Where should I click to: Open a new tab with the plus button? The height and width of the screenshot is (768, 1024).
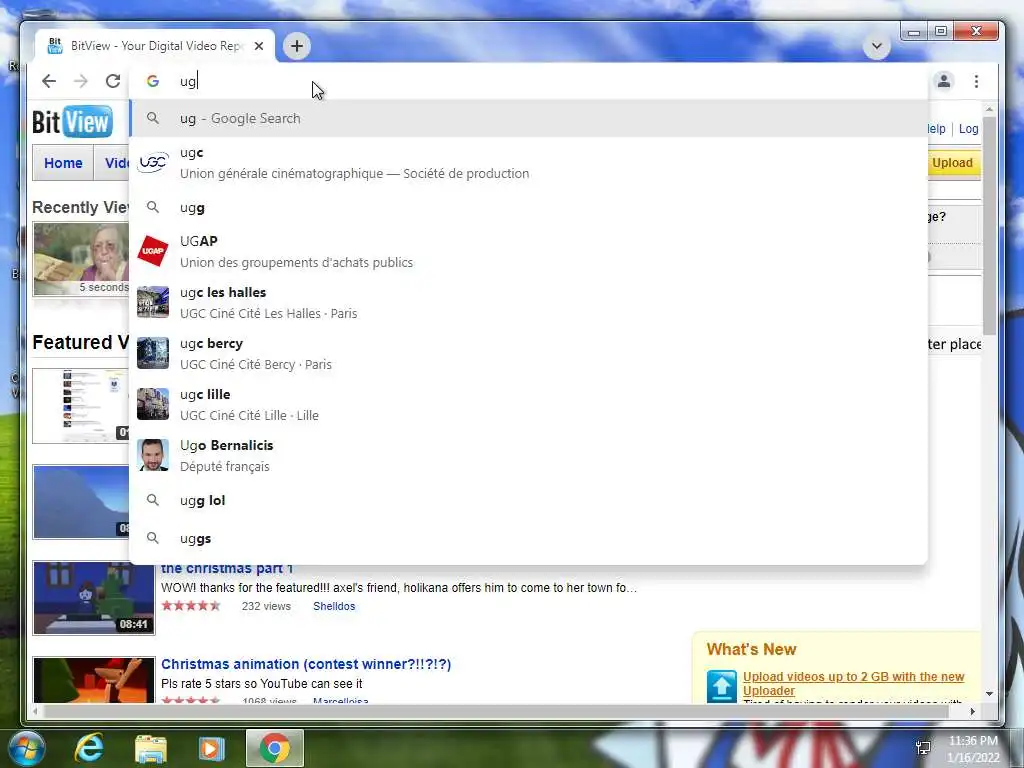[296, 46]
